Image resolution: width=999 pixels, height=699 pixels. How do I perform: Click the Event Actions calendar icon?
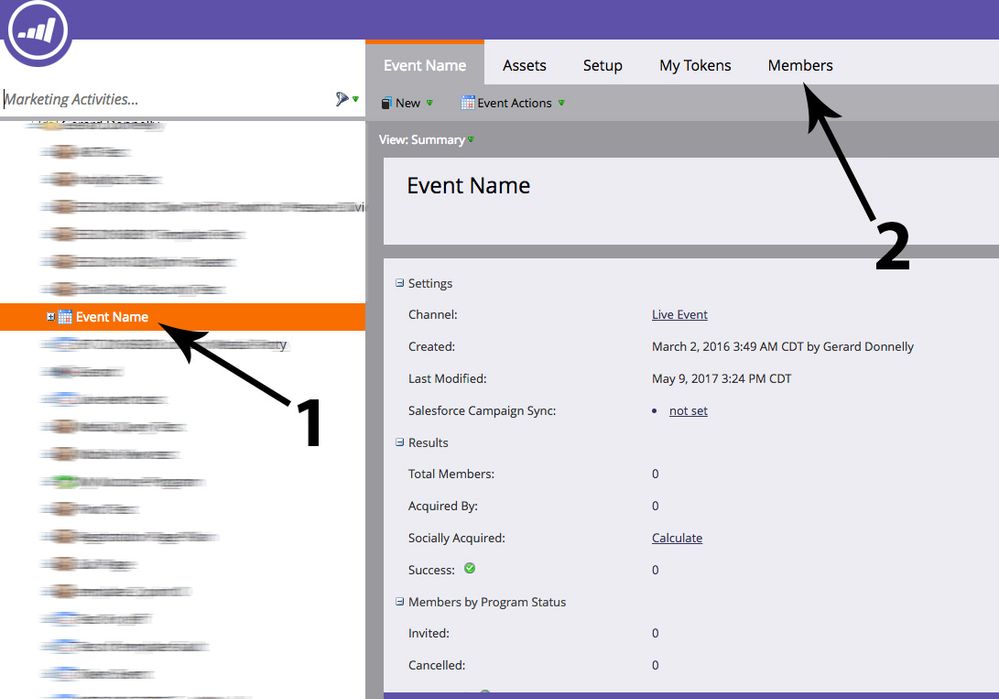pos(467,103)
